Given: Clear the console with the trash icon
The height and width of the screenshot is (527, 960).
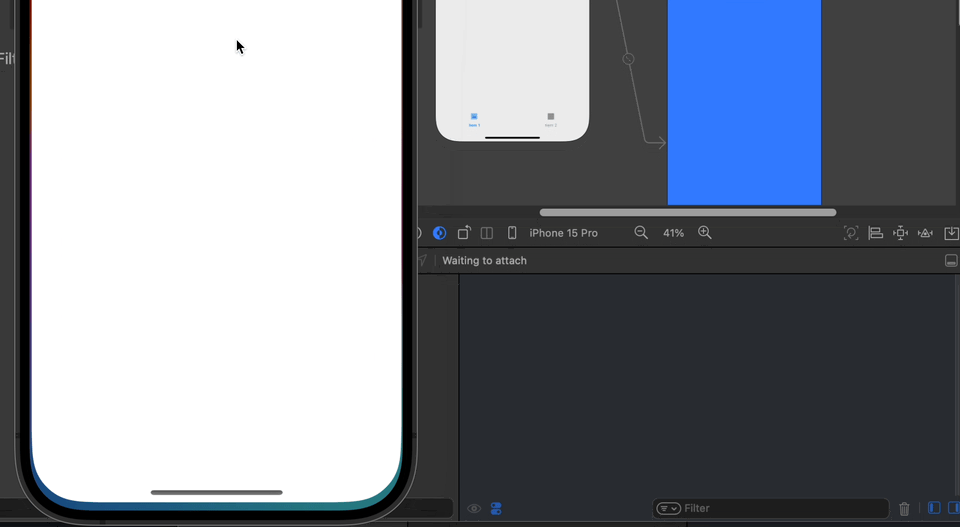Looking at the screenshot, I should (x=905, y=509).
